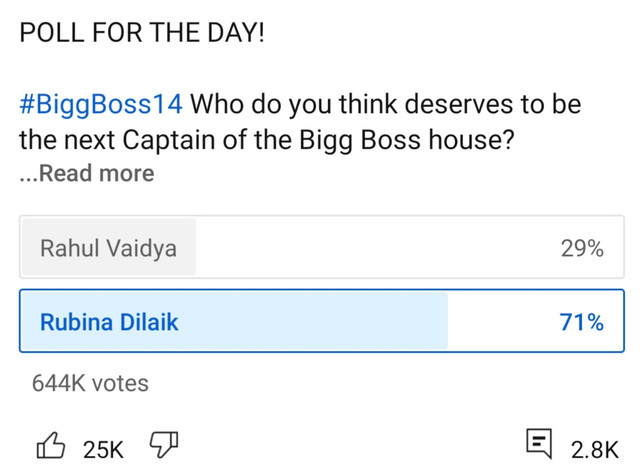Viewport: 640px width, 468px height.
Task: Click the 29% result label
Action: coord(582,249)
